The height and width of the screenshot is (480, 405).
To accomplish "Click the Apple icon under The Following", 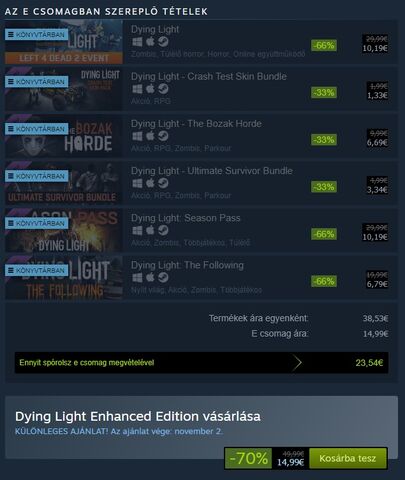I will (150, 277).
